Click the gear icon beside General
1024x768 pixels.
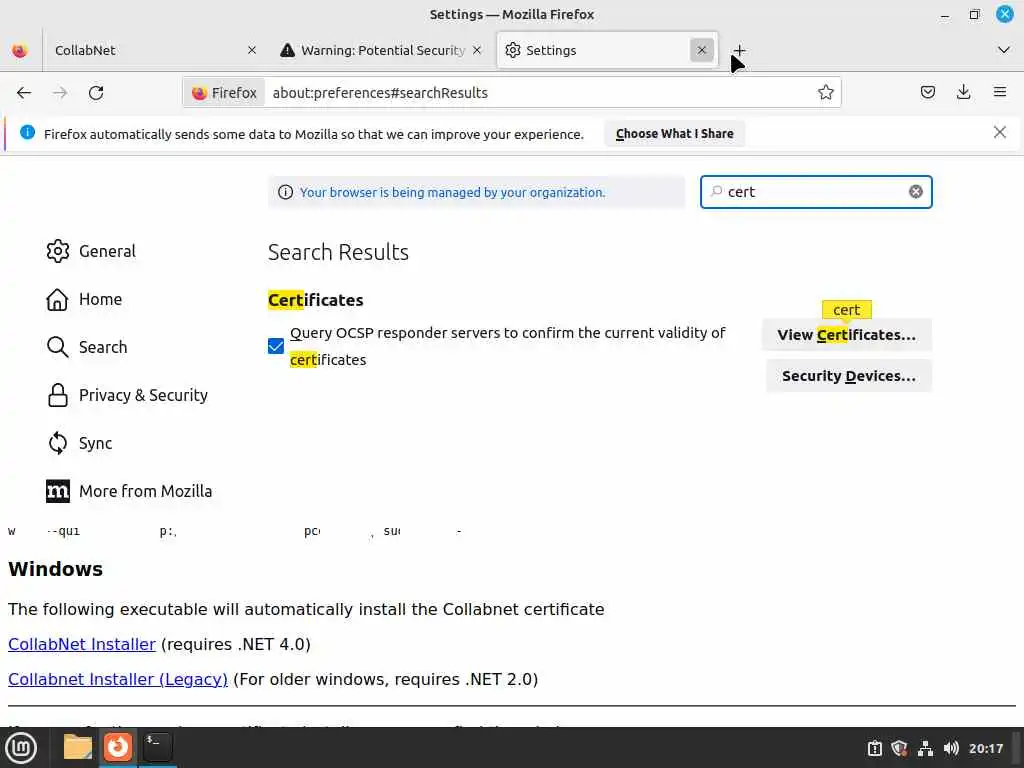[57, 251]
